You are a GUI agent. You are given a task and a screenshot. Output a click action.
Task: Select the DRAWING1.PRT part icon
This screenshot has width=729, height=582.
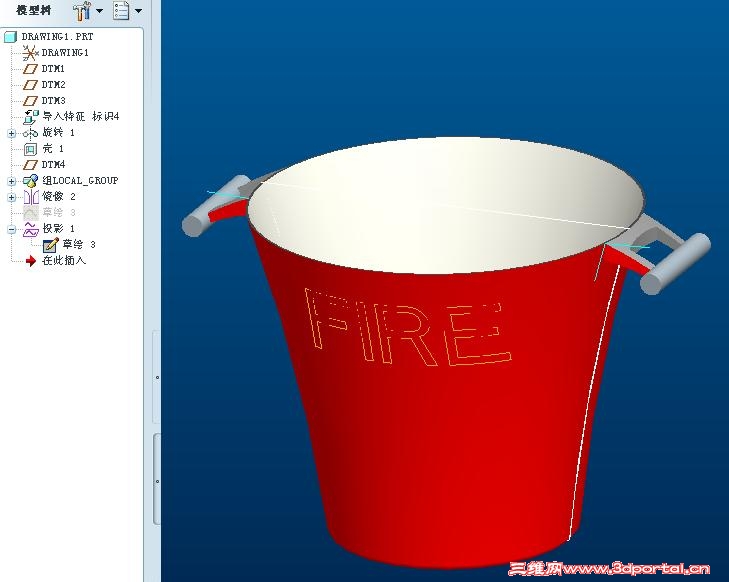[x=11, y=37]
